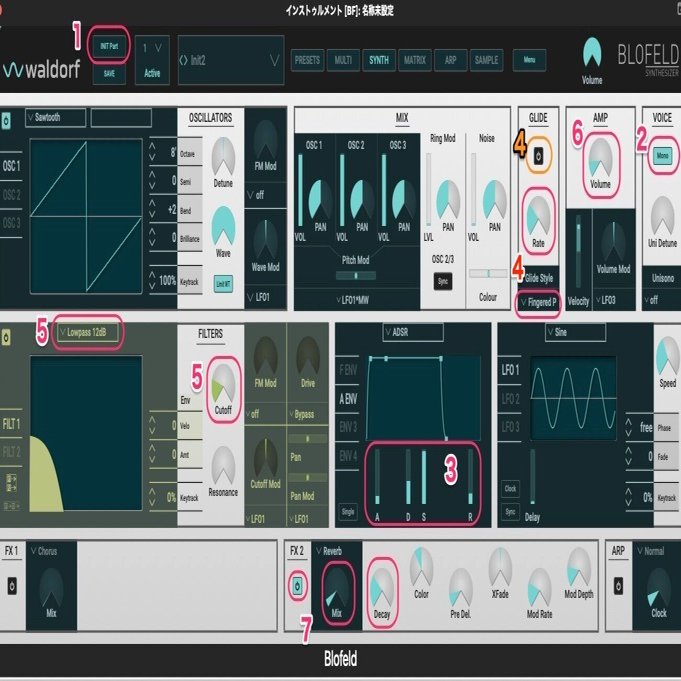The width and height of the screenshot is (681, 681).
Task: Click the OSC 2 PAN knob
Action: point(362,199)
